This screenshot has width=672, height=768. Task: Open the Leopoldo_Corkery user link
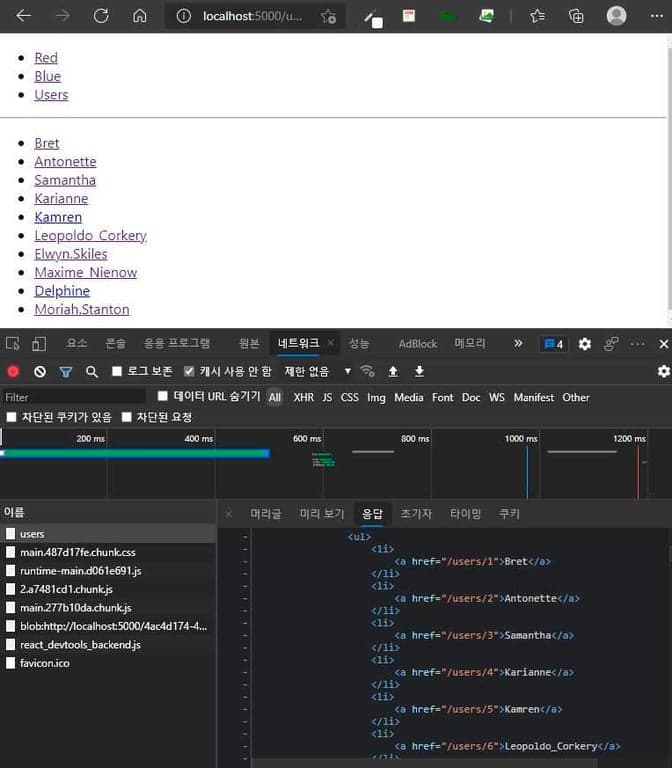coord(90,236)
